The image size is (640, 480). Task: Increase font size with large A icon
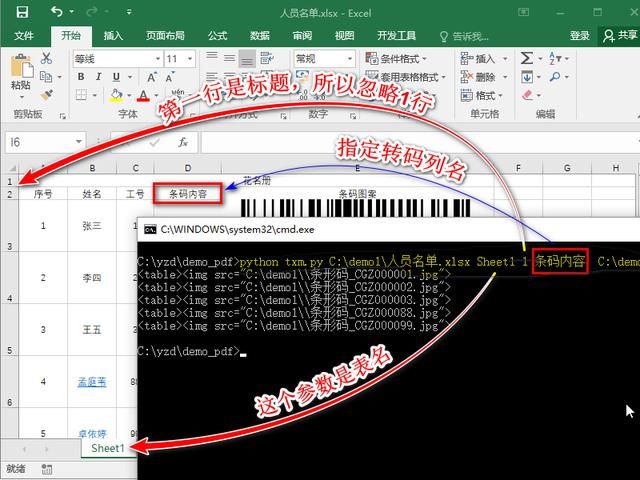(151, 77)
